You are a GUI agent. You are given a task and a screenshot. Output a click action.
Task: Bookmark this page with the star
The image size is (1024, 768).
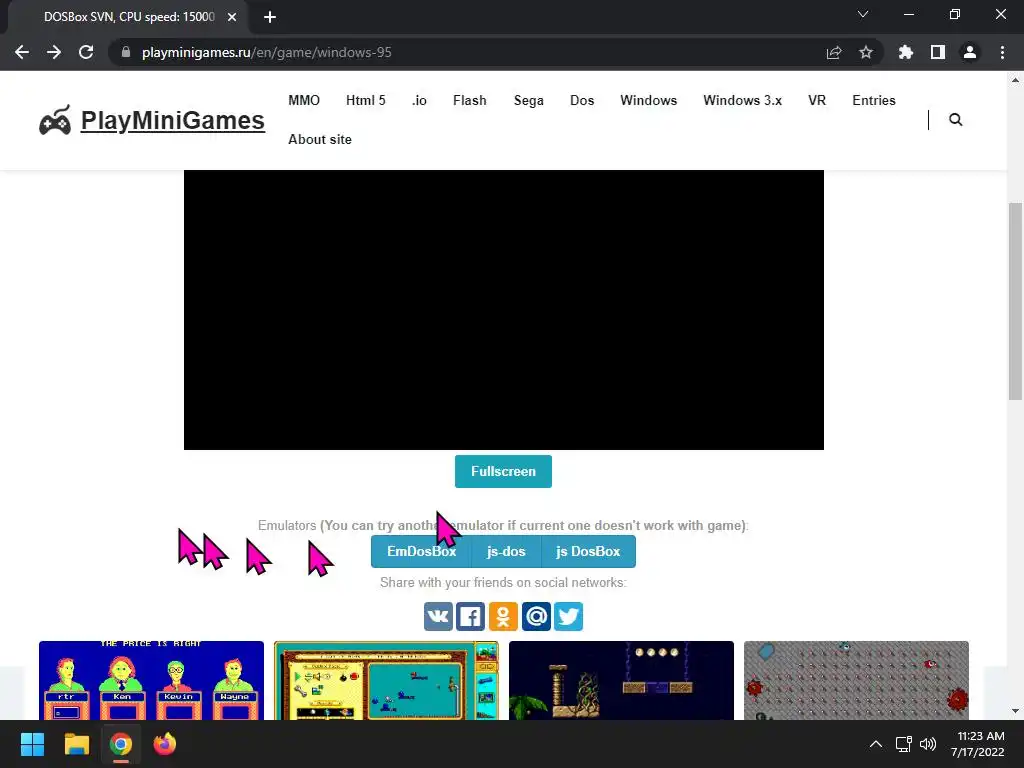[x=866, y=52]
